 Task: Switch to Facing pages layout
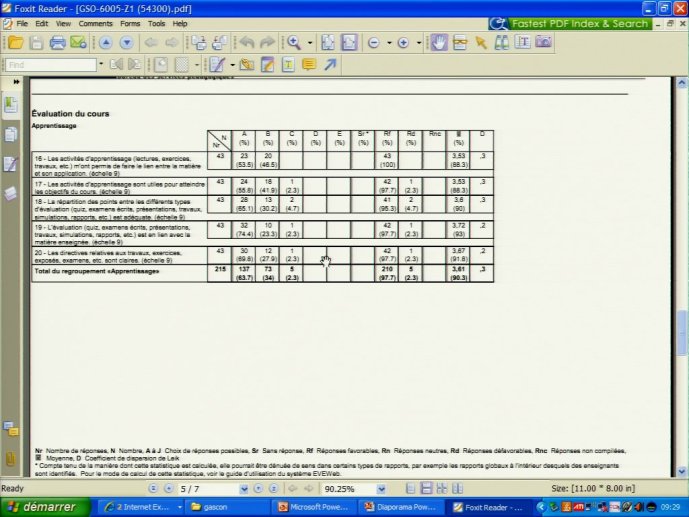(x=457, y=488)
